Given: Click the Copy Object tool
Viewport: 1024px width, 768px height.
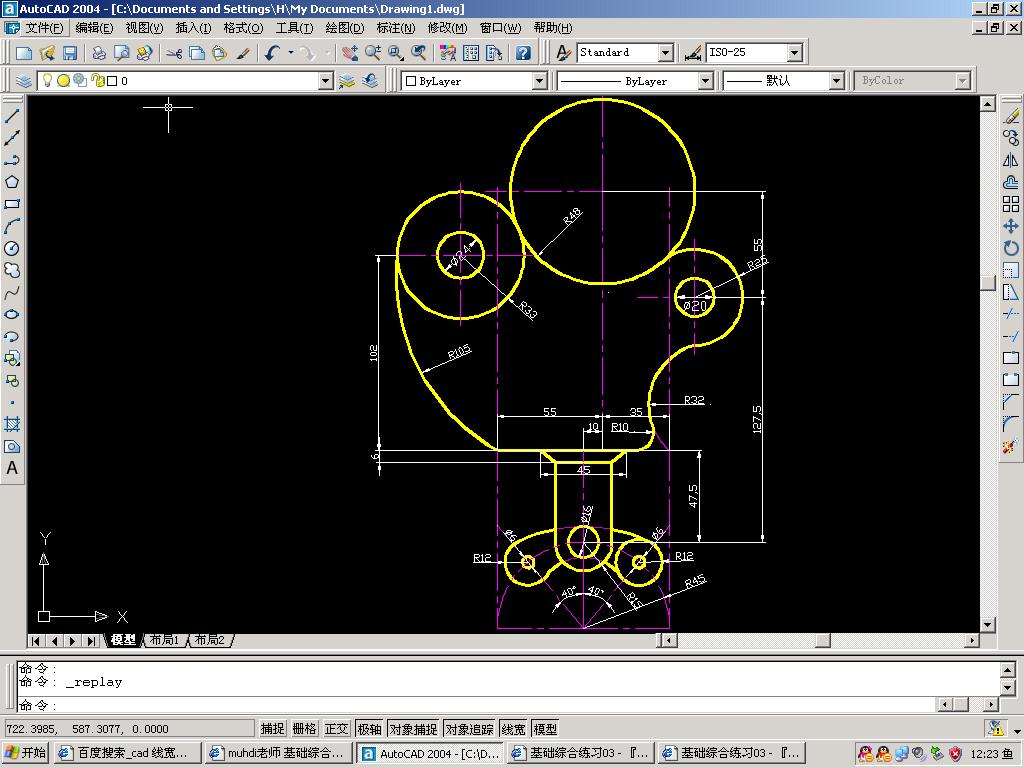Looking at the screenshot, I should coord(1011,138).
